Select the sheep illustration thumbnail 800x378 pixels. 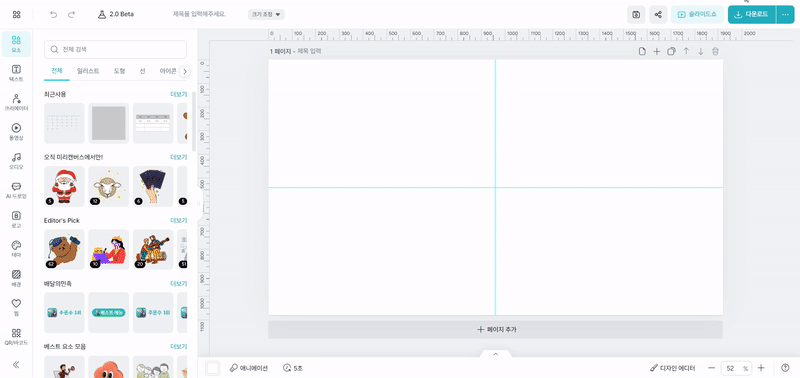(109, 186)
